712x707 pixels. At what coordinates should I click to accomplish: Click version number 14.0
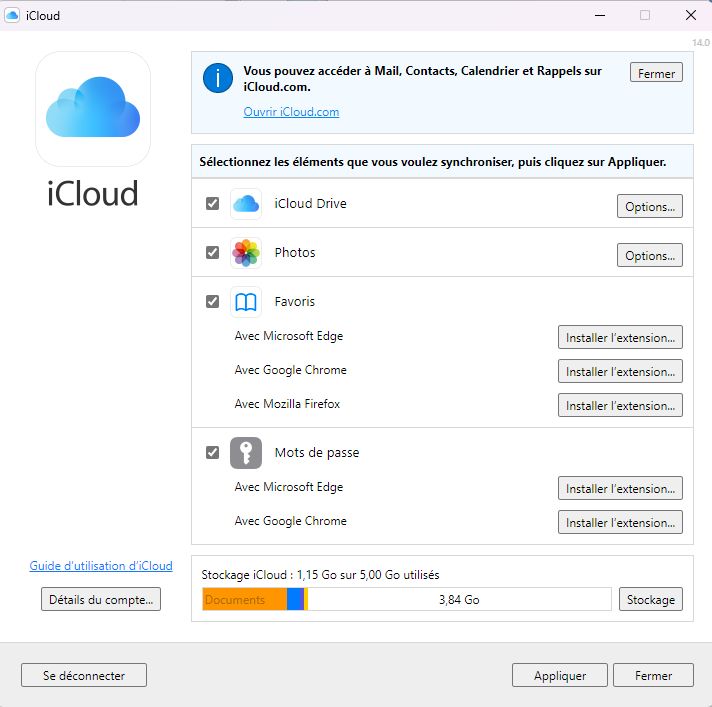click(701, 42)
